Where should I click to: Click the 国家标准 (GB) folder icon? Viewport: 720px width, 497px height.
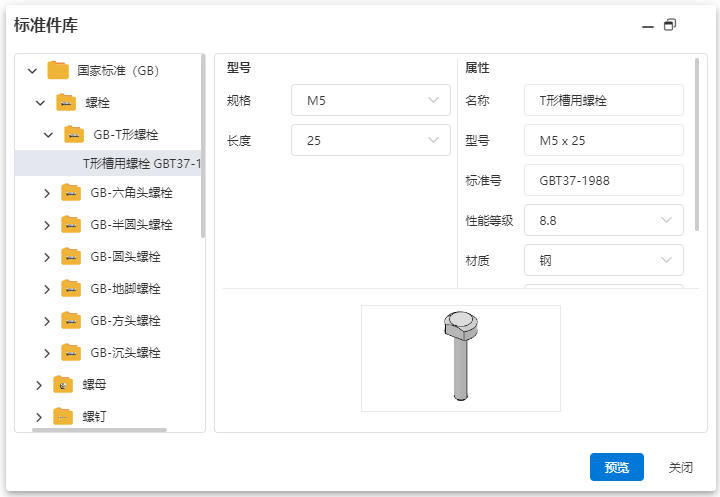[58, 70]
